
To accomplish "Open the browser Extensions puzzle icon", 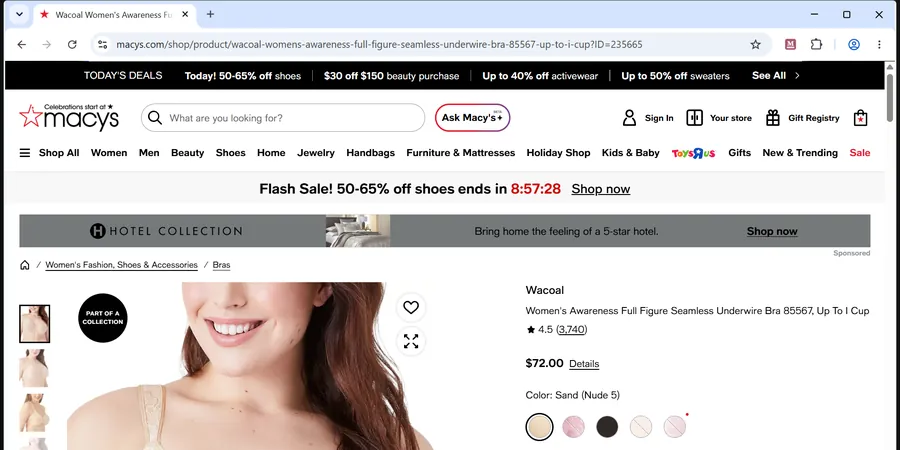I will click(x=816, y=44).
